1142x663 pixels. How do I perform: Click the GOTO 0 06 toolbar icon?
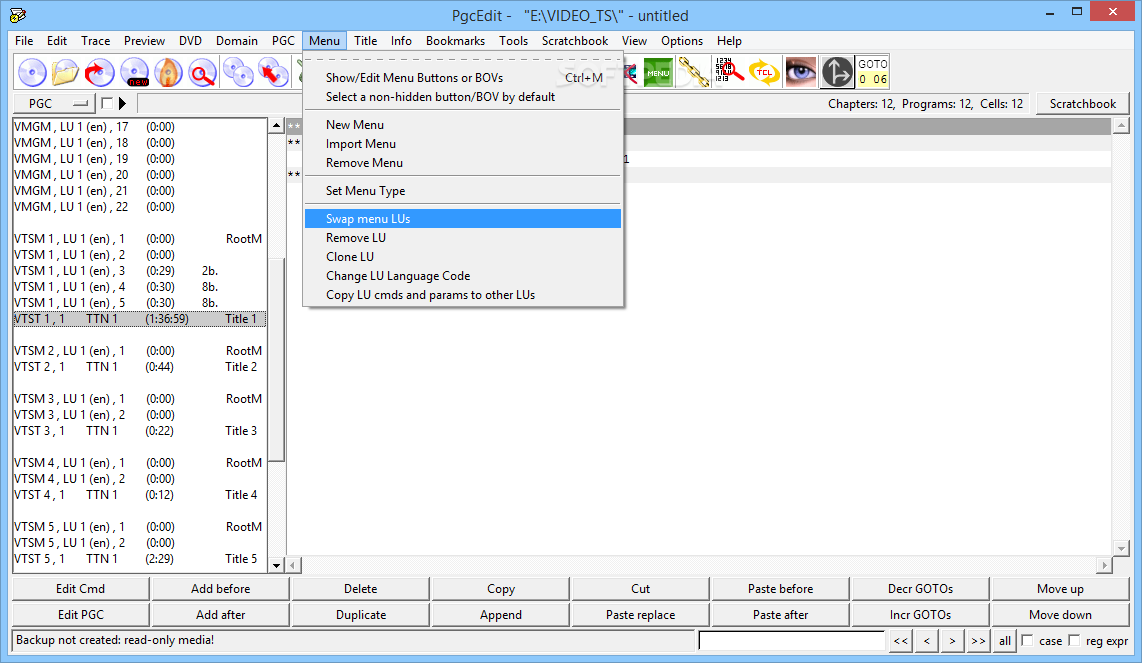pos(873,72)
